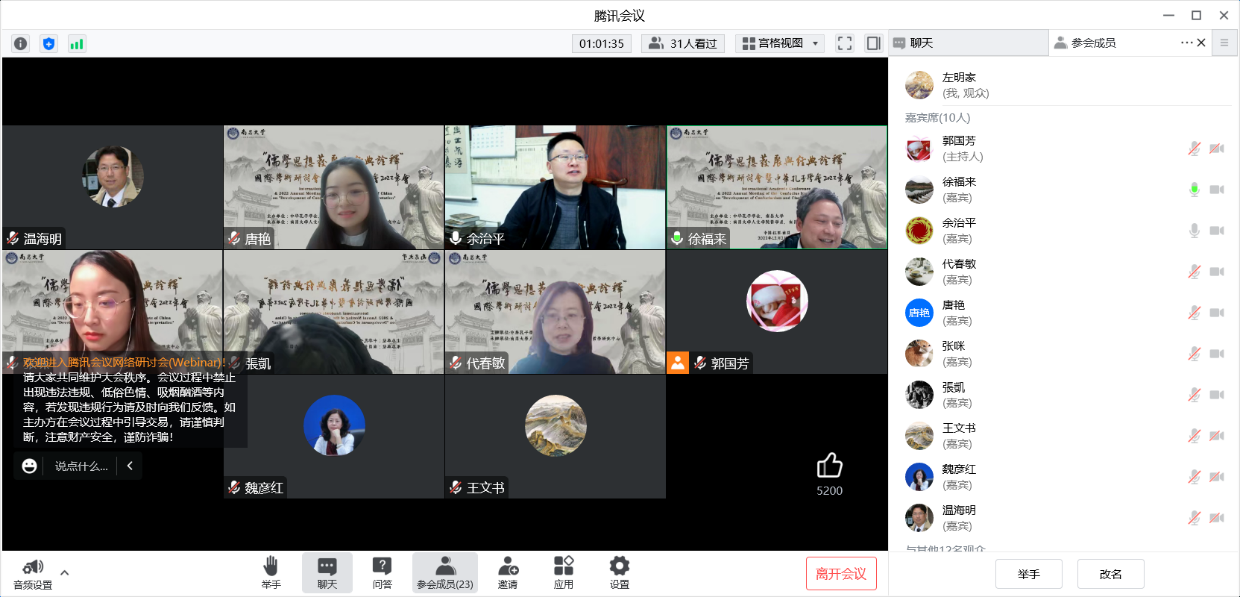
Task: Enter full screen mode
Action: [845, 43]
